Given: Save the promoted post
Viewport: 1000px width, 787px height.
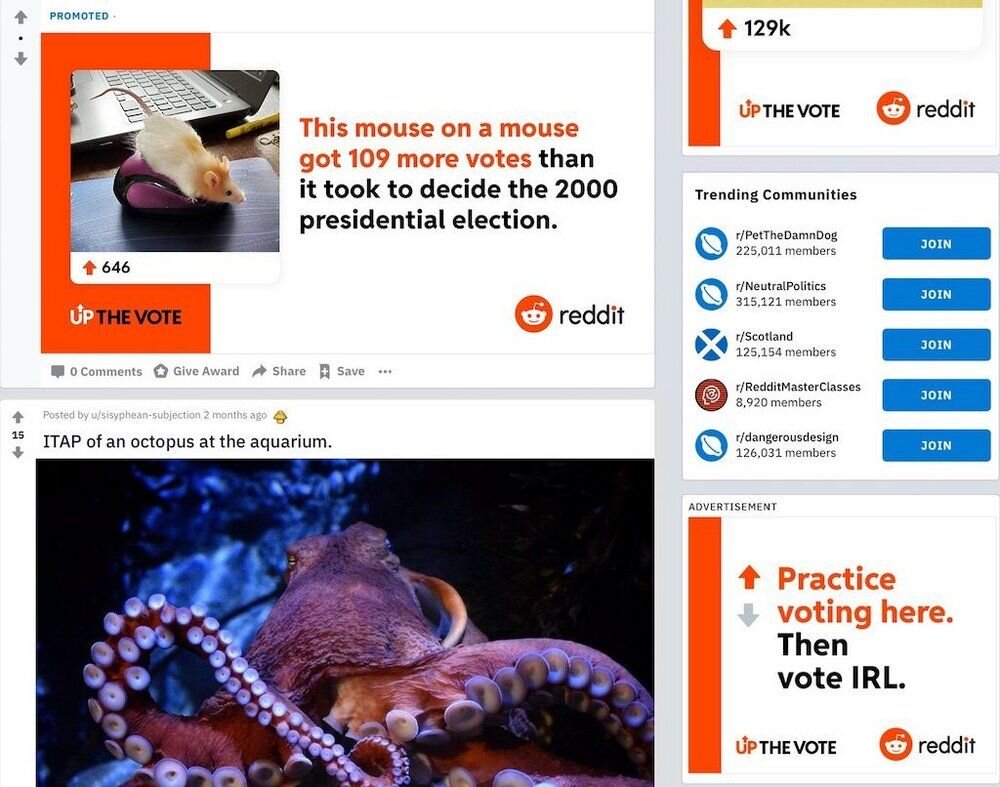Looking at the screenshot, I should coord(342,371).
